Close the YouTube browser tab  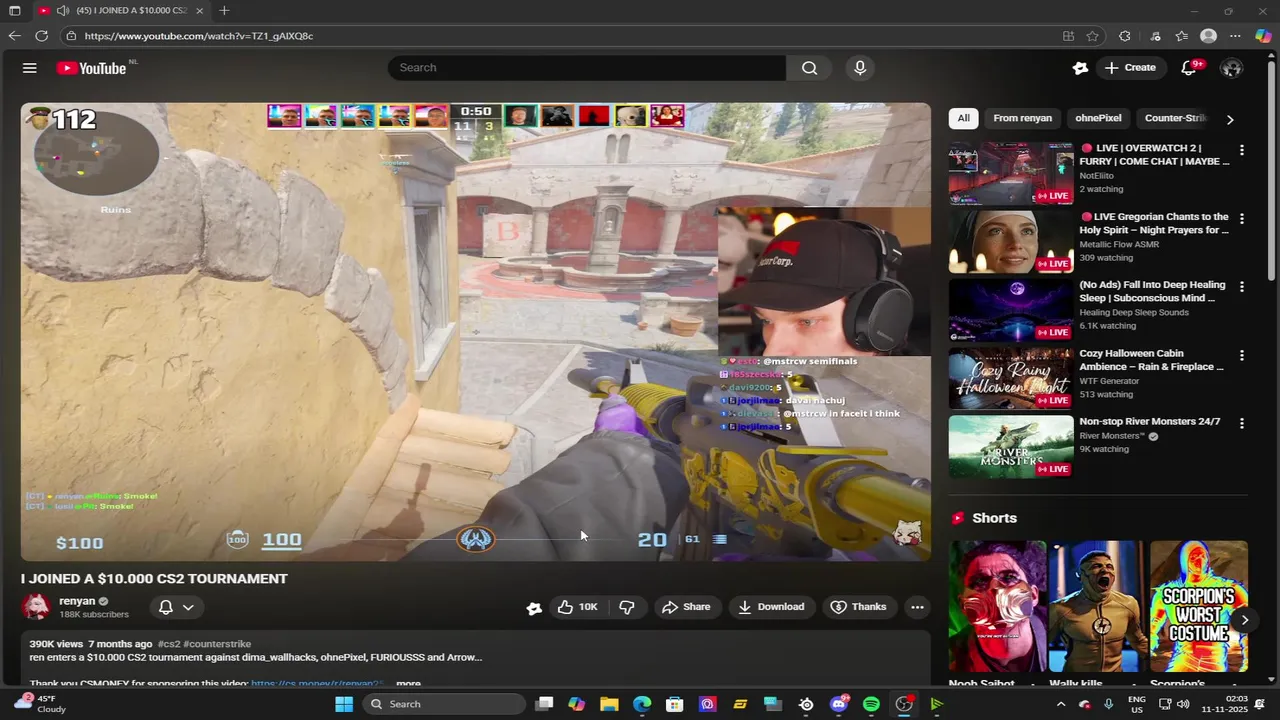pos(200,10)
